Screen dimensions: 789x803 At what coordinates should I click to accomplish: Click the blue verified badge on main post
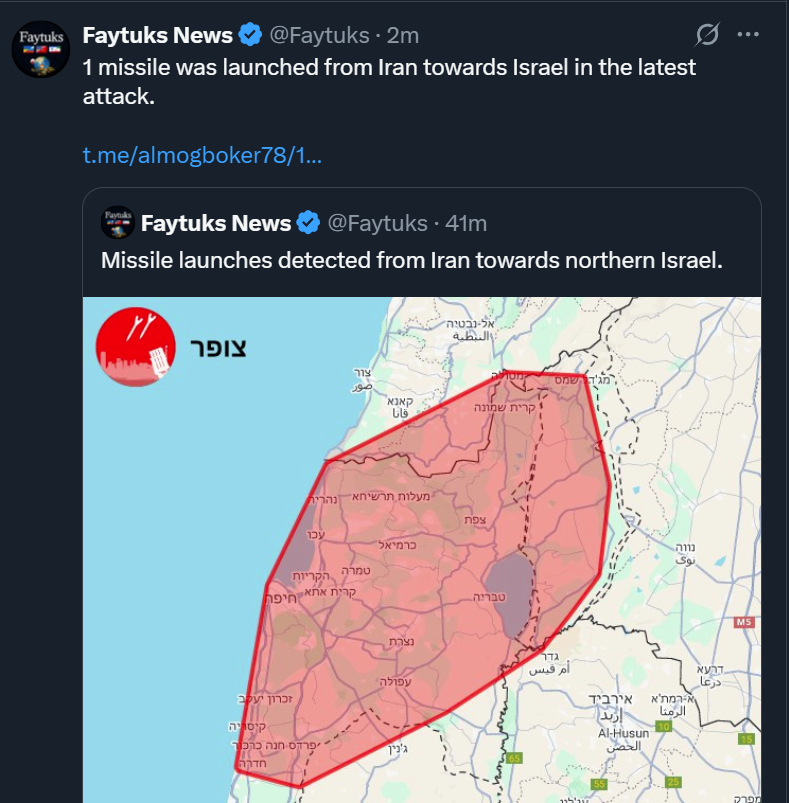click(250, 35)
